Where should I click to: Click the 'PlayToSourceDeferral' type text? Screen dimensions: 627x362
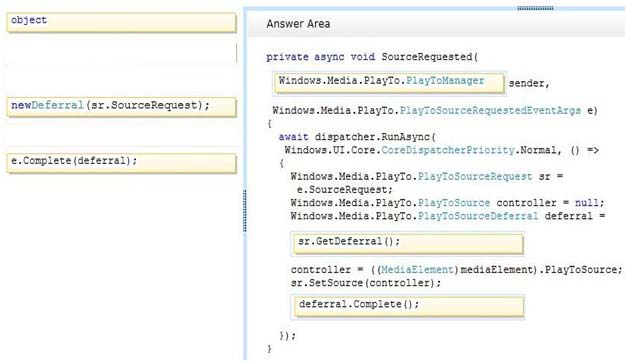pos(478,216)
